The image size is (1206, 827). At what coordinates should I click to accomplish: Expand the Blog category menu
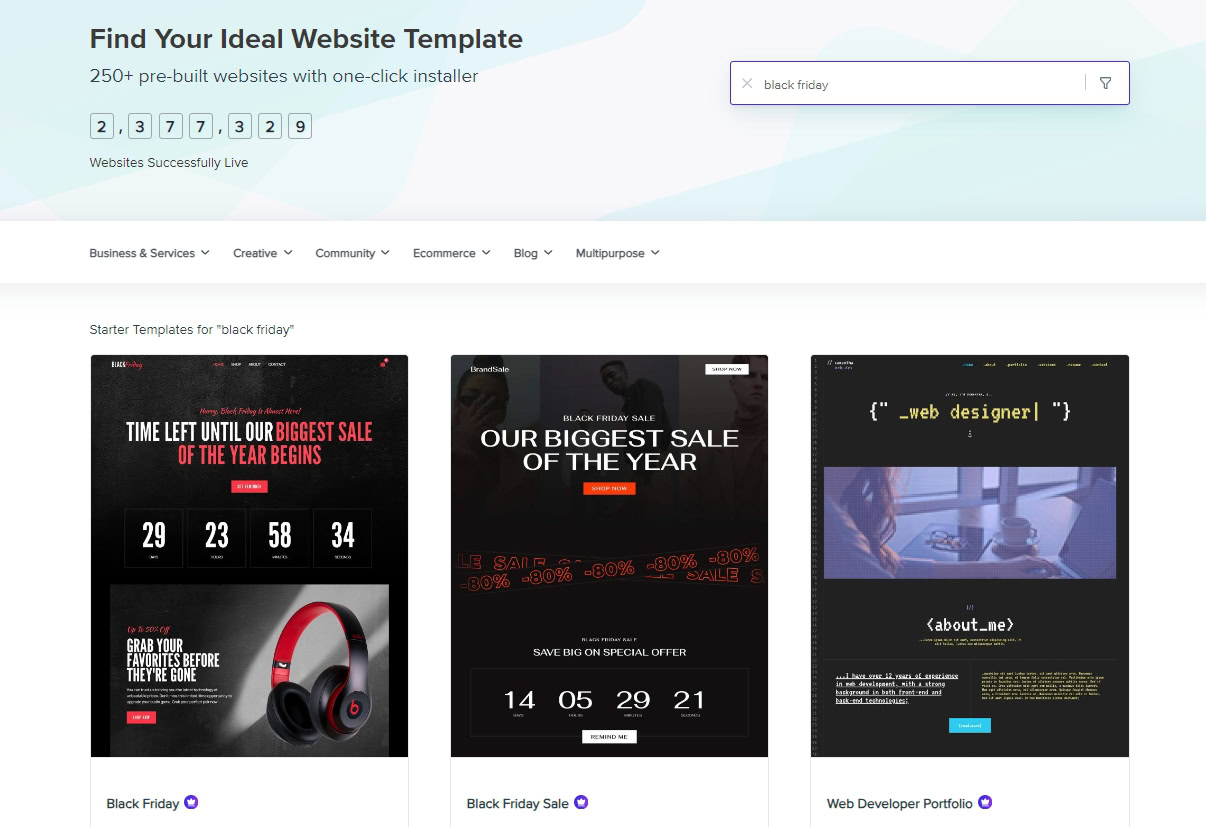tap(533, 253)
